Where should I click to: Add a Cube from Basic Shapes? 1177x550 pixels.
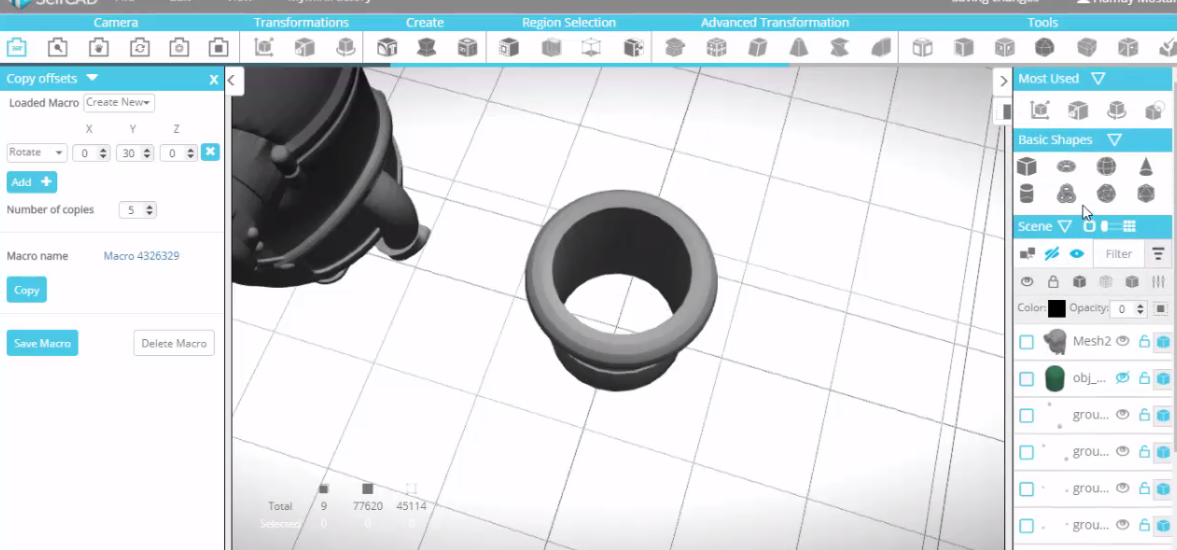1026,166
